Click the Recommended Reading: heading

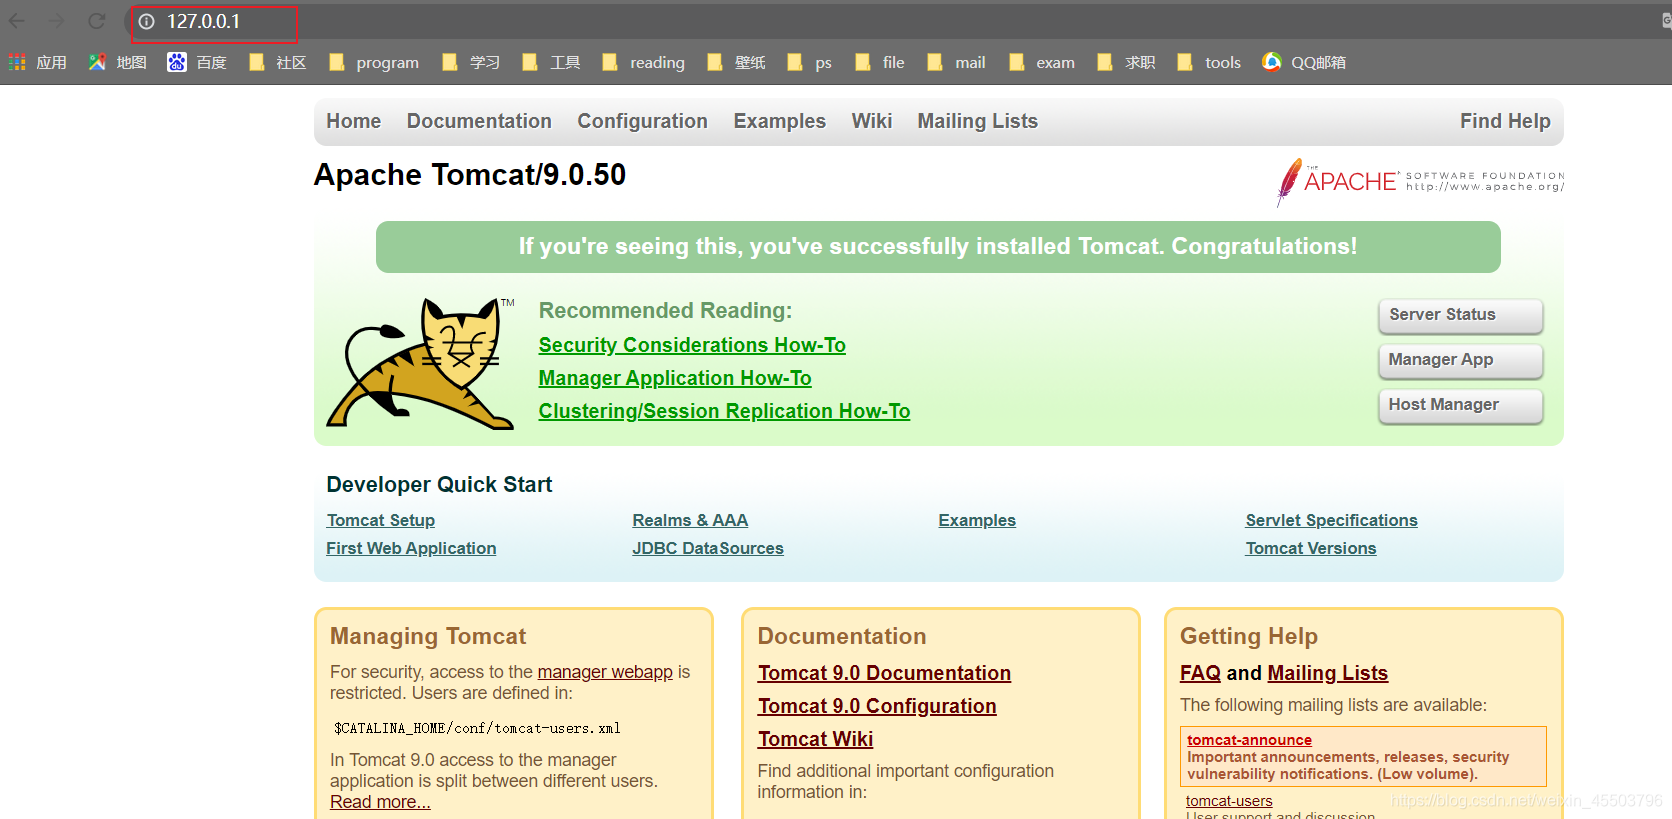(665, 311)
